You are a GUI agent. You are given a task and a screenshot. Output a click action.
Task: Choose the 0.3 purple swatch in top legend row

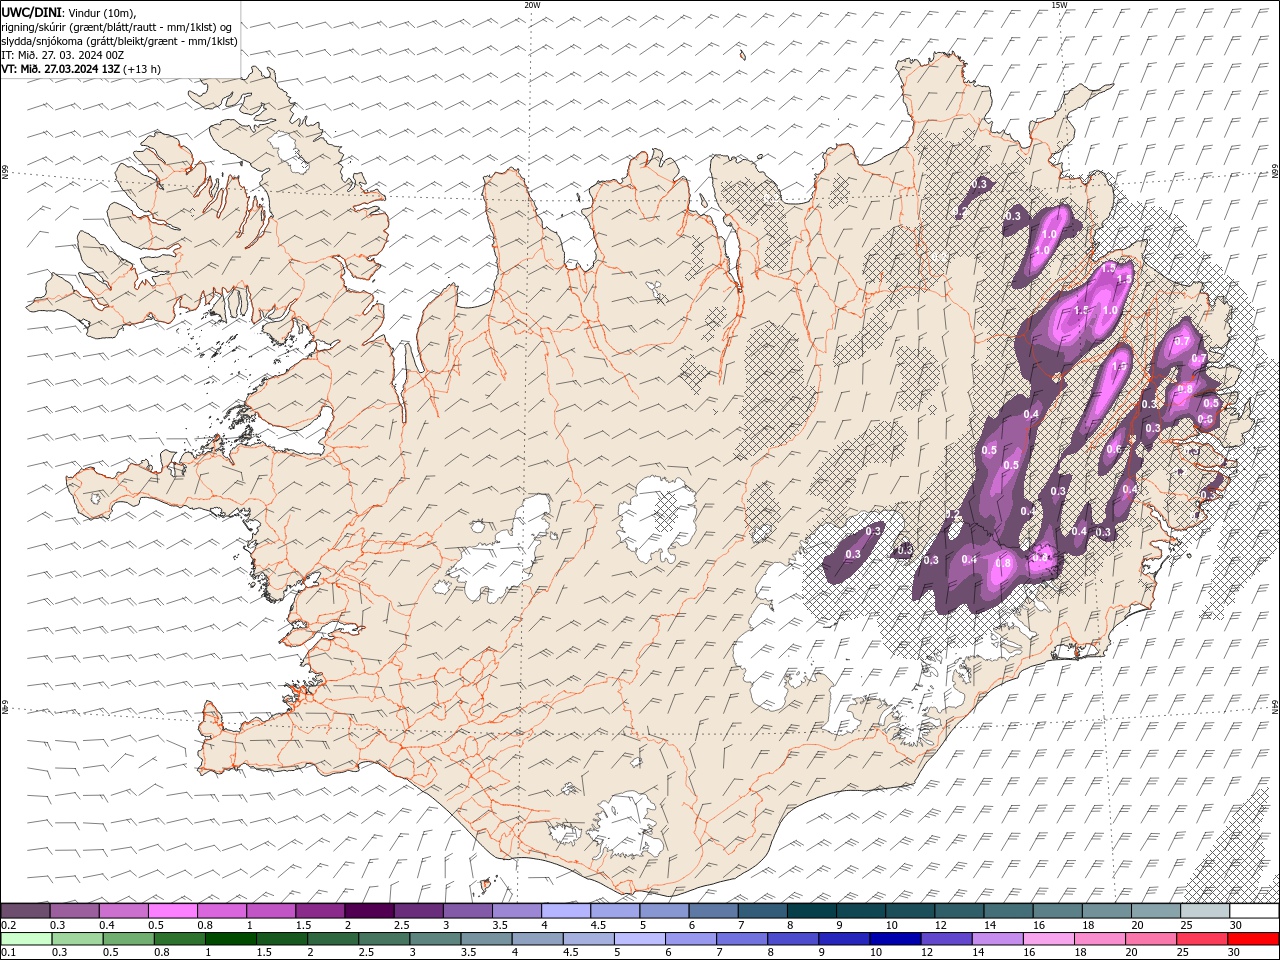(74, 911)
